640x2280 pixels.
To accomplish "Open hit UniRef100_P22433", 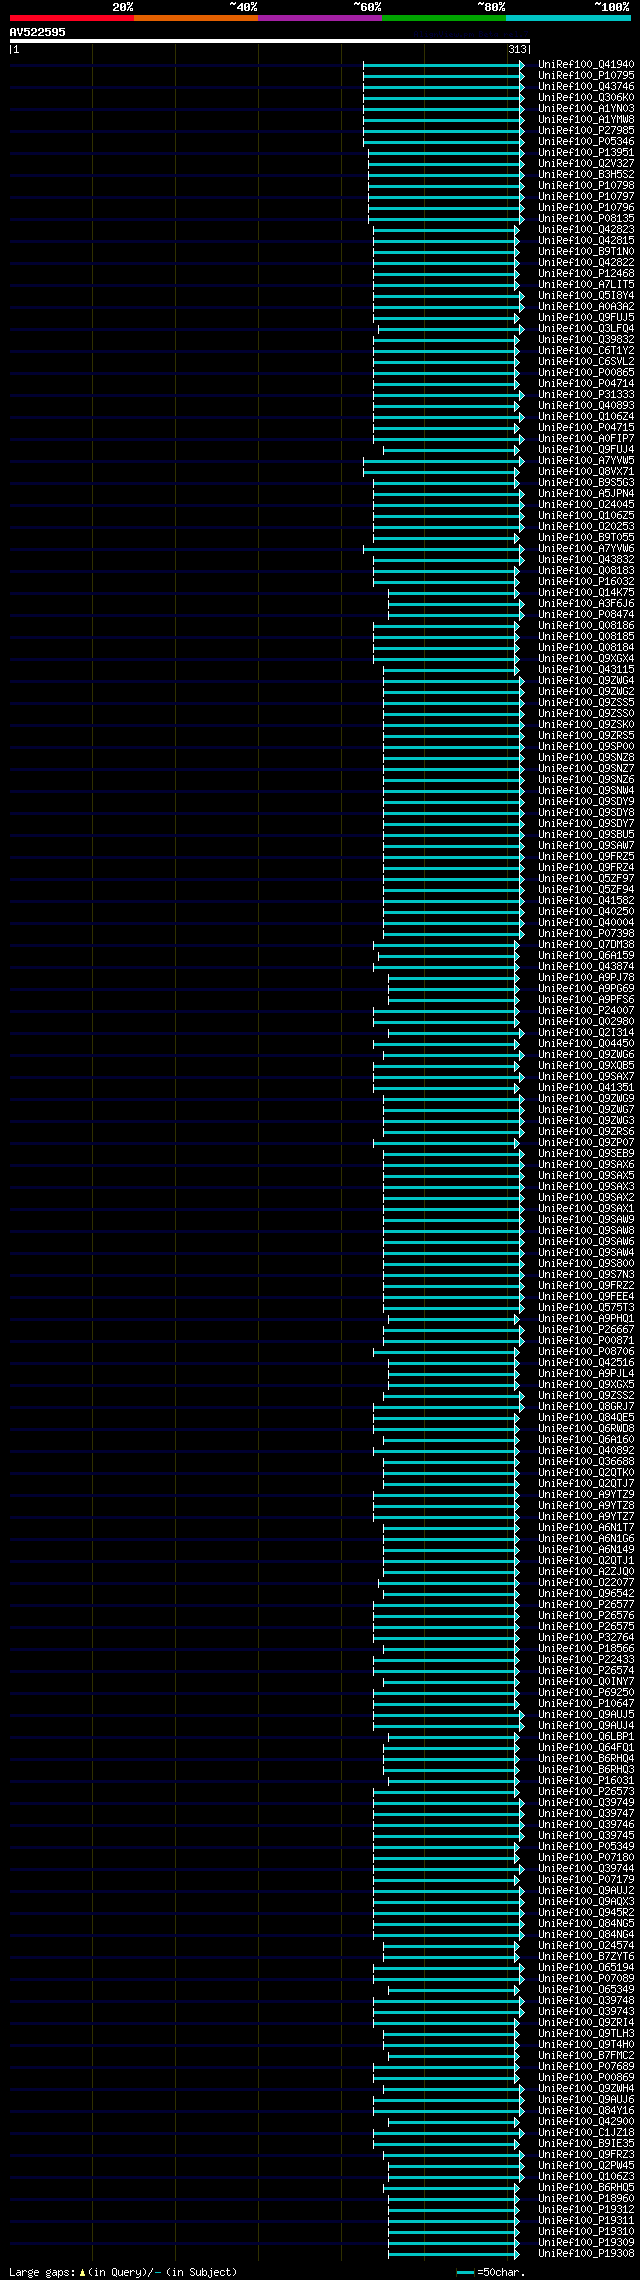I will click(x=586, y=1659).
